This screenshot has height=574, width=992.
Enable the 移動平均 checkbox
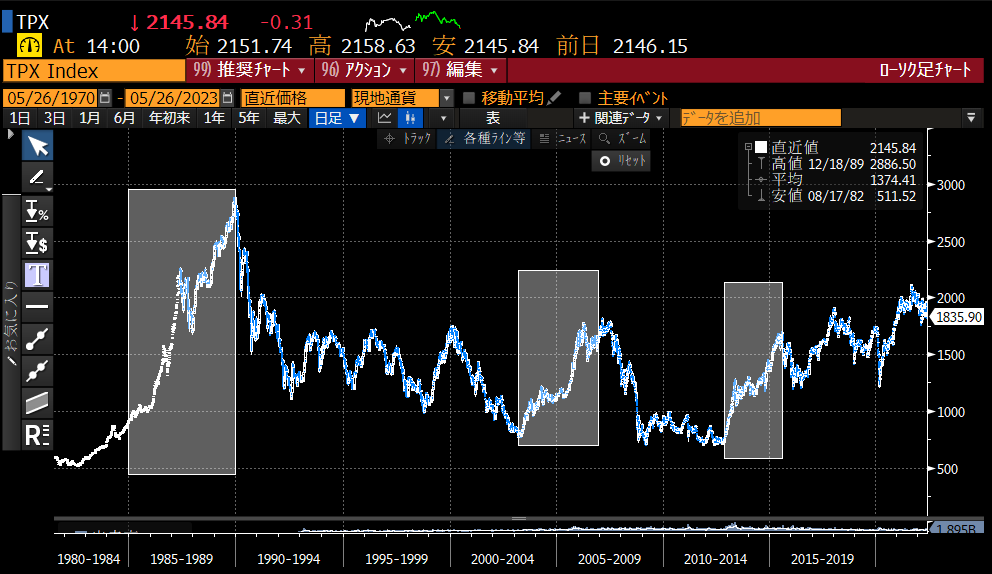coord(469,98)
